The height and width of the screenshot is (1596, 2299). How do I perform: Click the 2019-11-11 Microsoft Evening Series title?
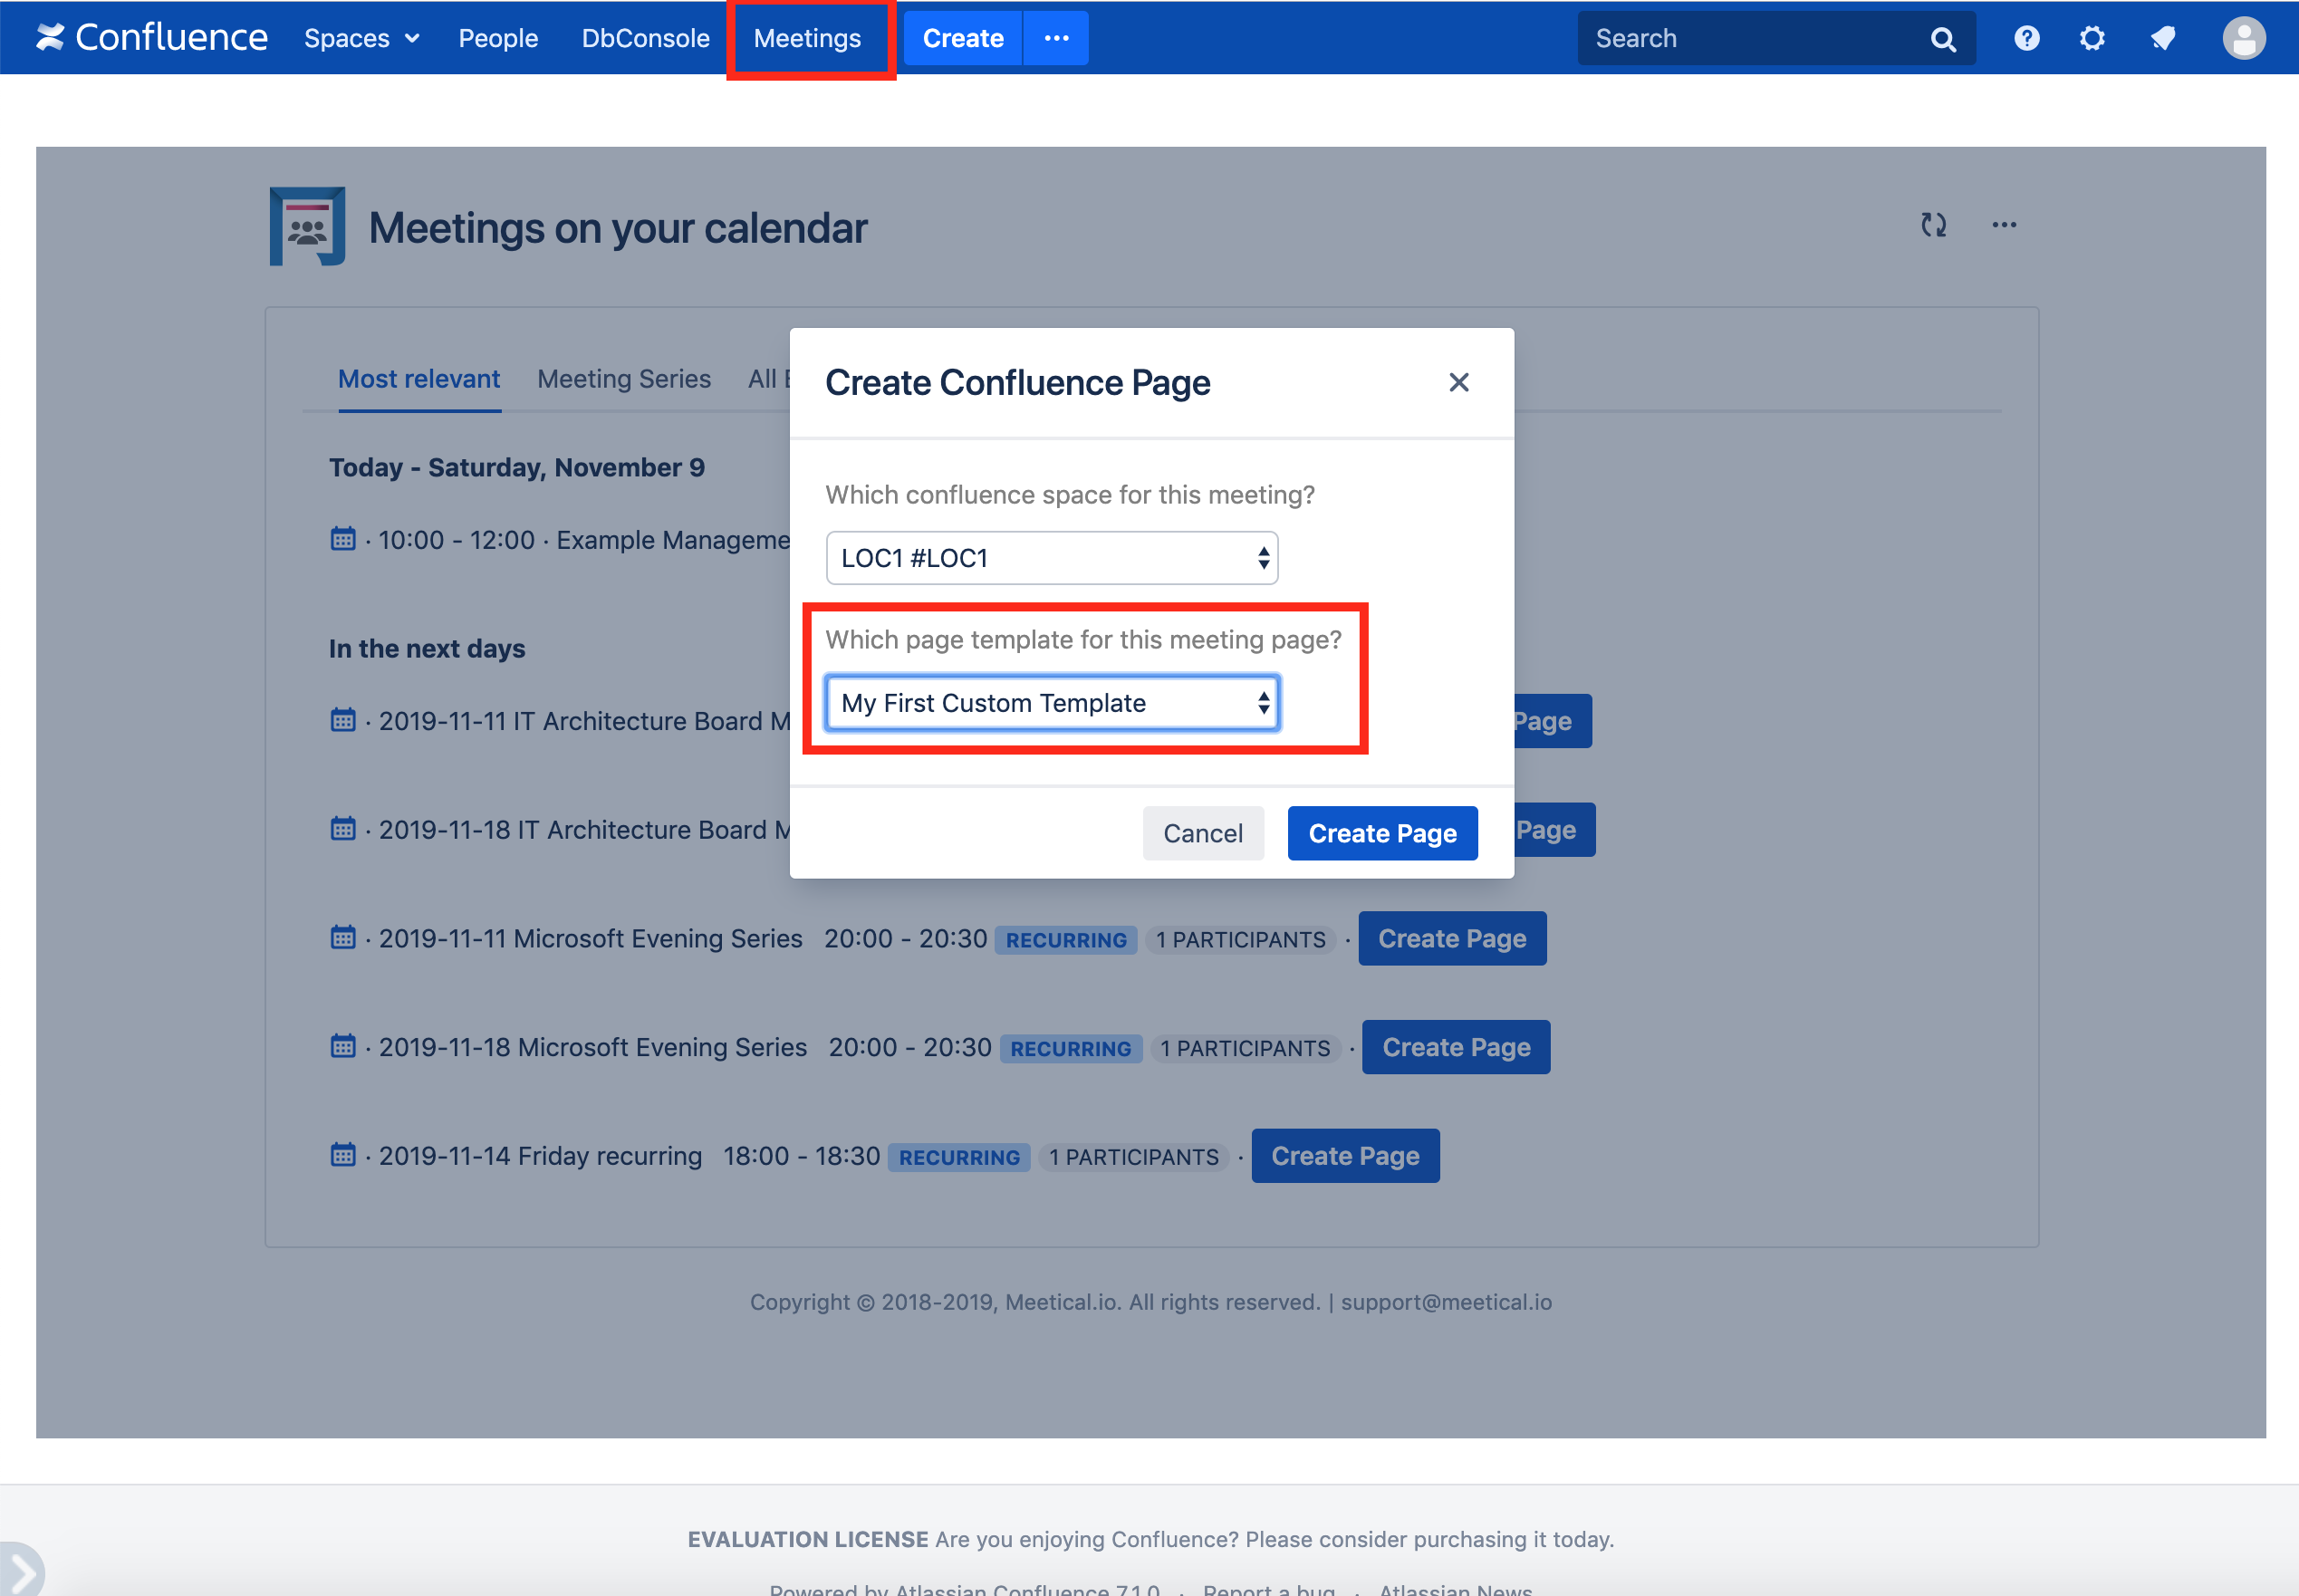tap(590, 938)
